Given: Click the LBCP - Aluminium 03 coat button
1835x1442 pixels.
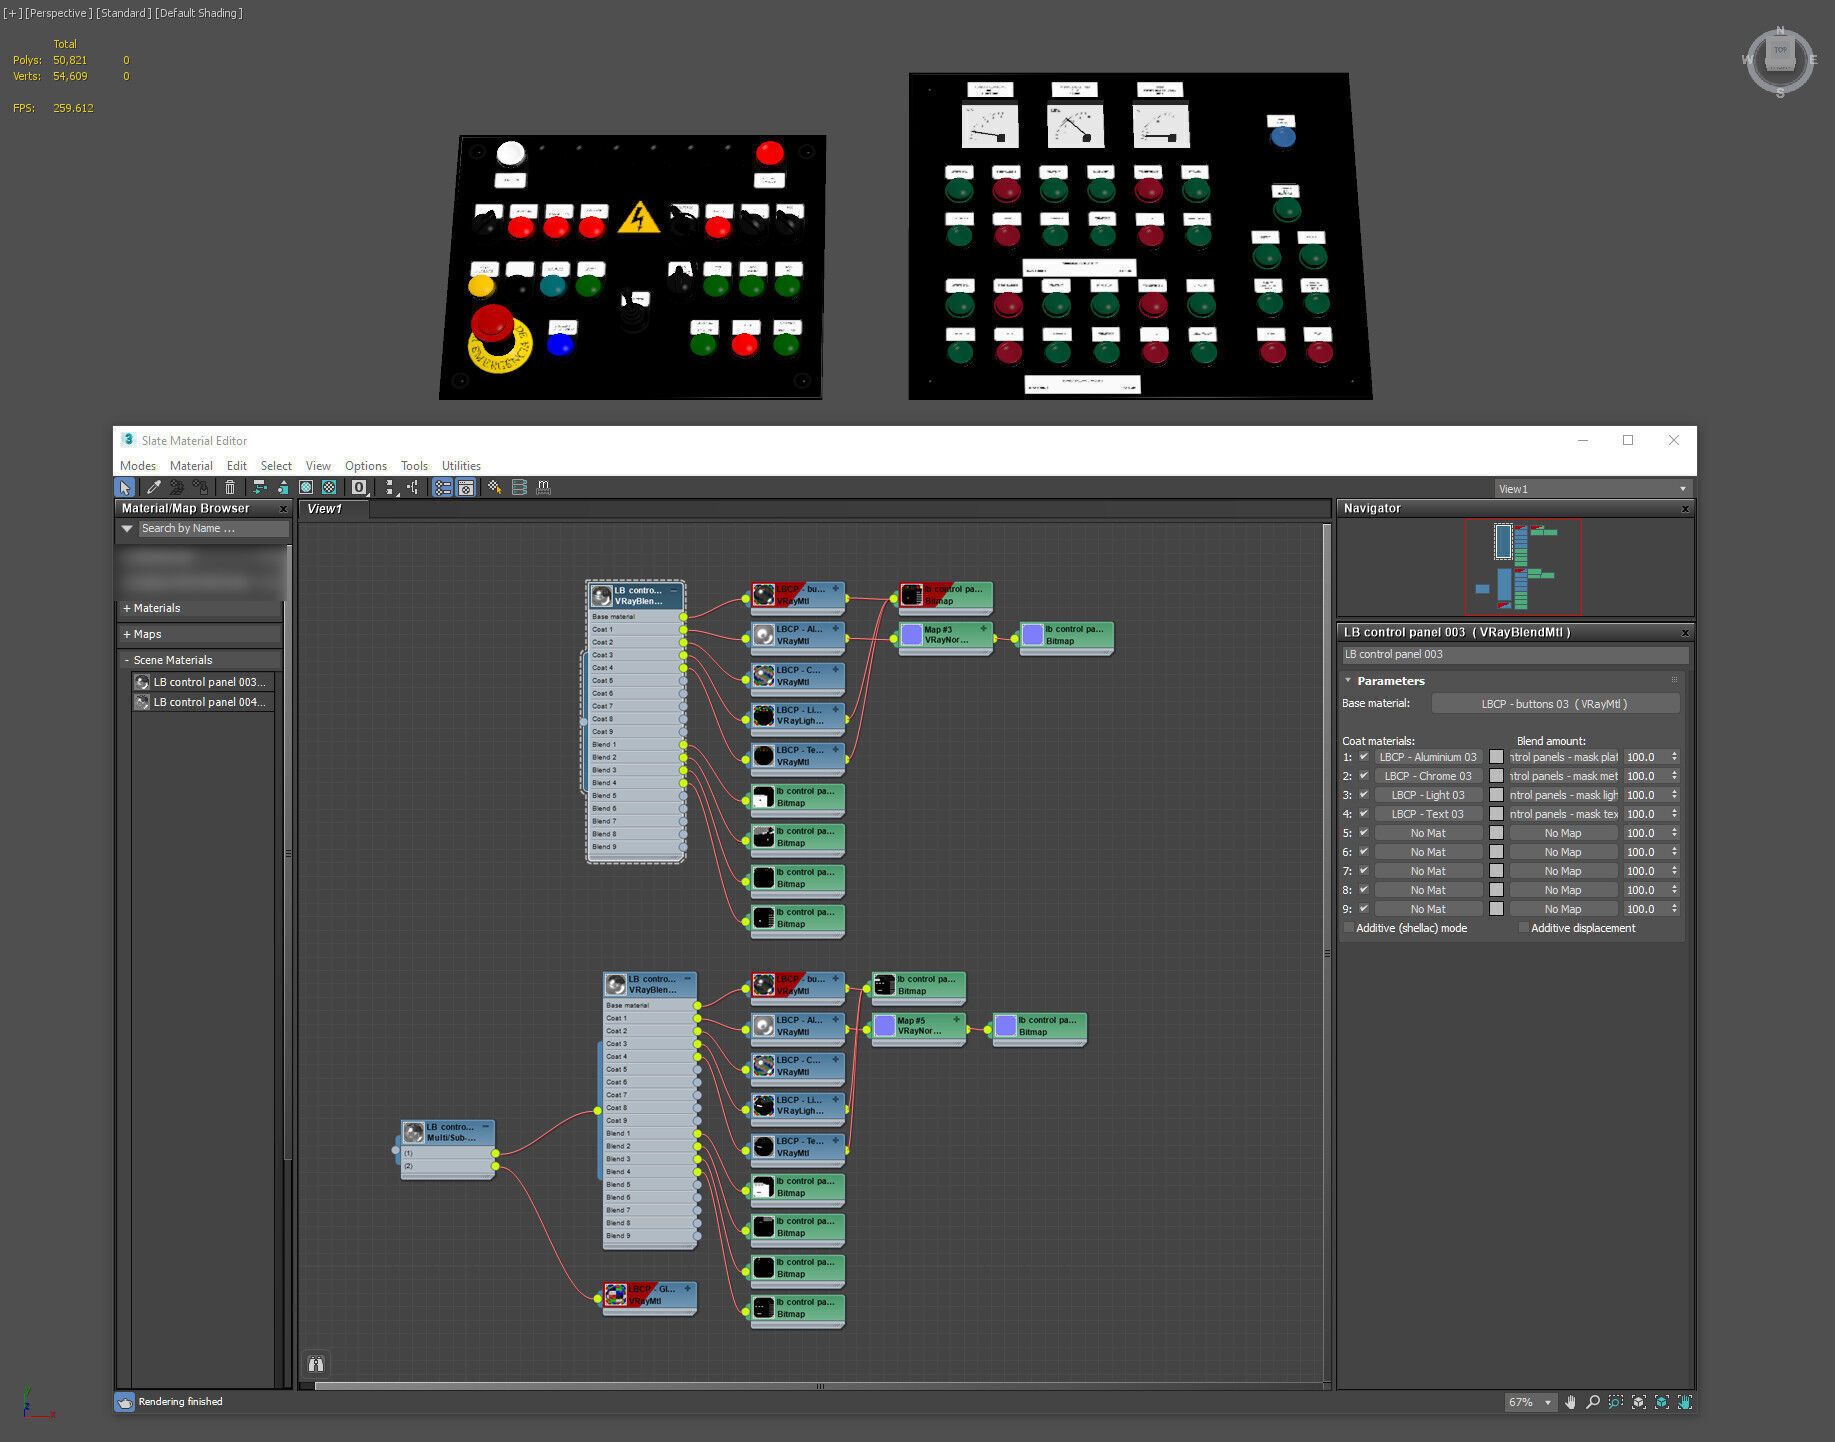Looking at the screenshot, I should tap(1428, 757).
